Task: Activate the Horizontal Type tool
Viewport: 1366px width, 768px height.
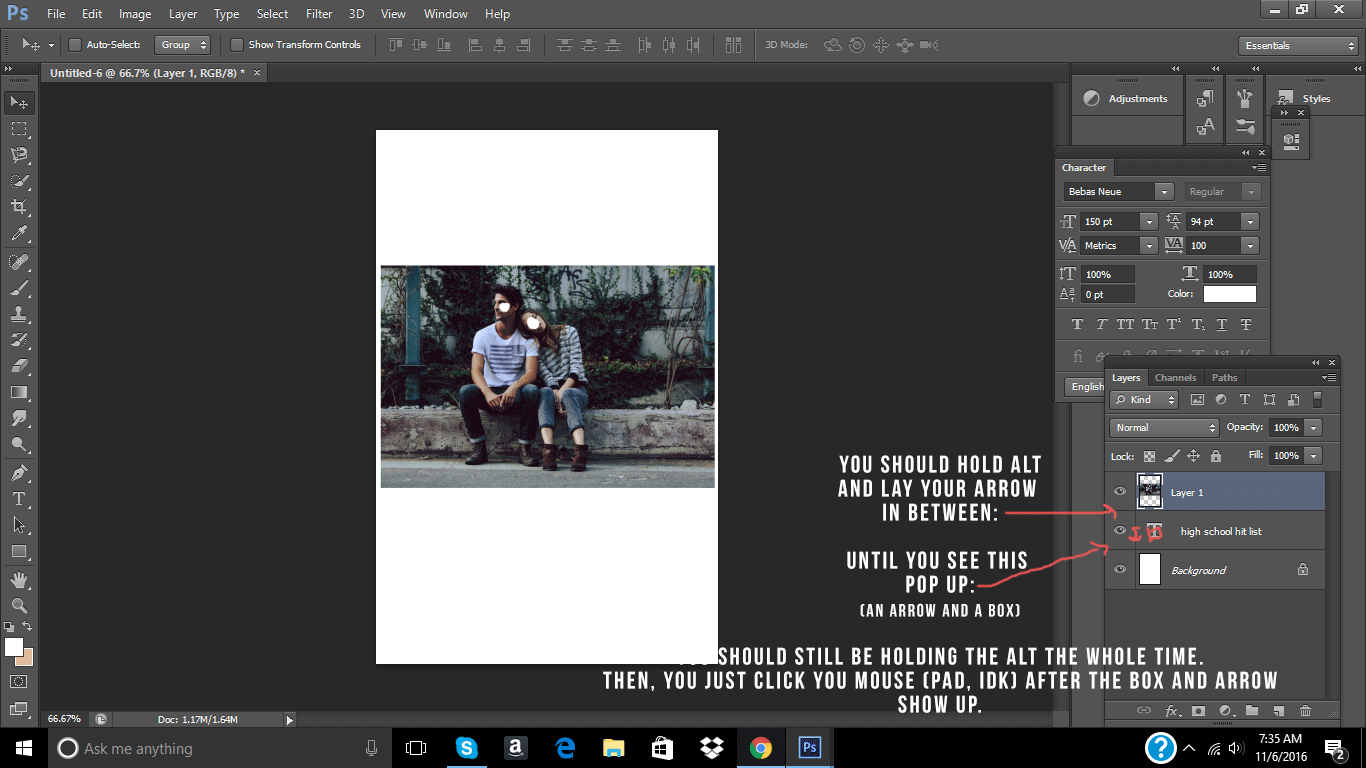Action: pyautogui.click(x=18, y=499)
